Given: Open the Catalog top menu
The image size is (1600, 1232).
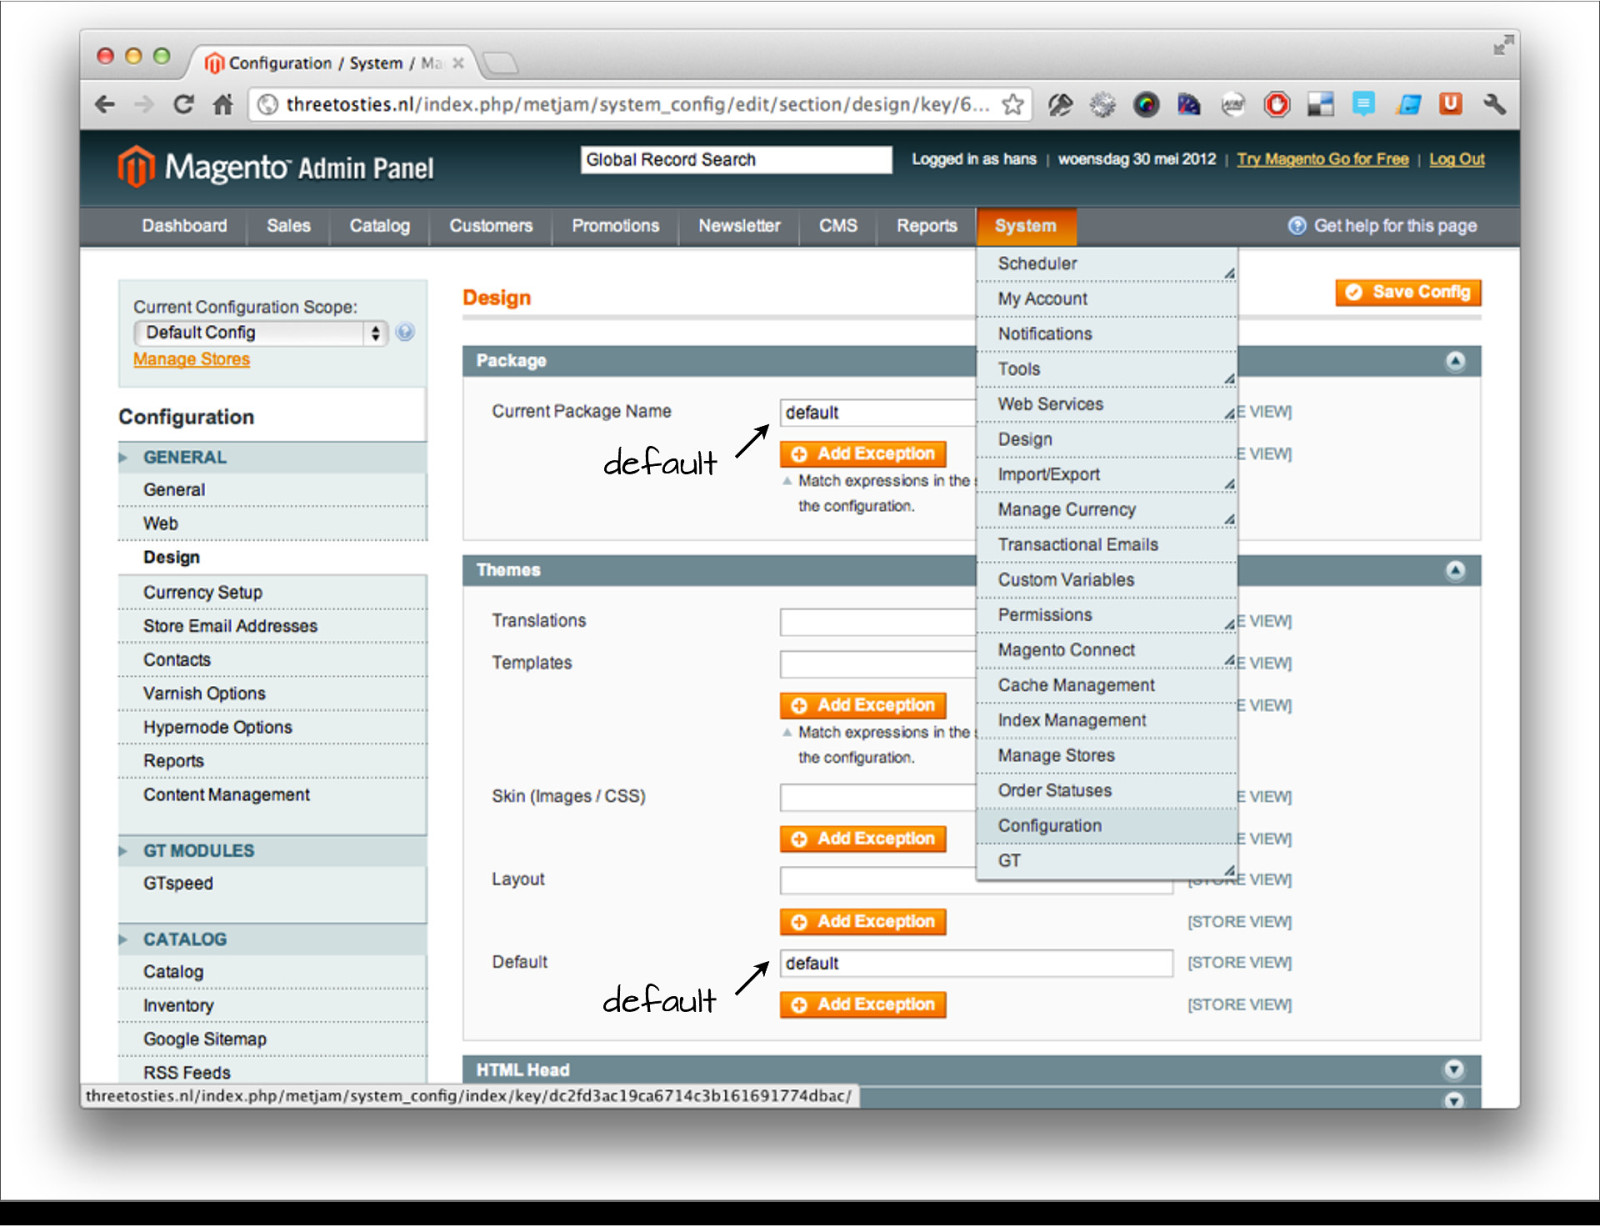Looking at the screenshot, I should point(379,226).
